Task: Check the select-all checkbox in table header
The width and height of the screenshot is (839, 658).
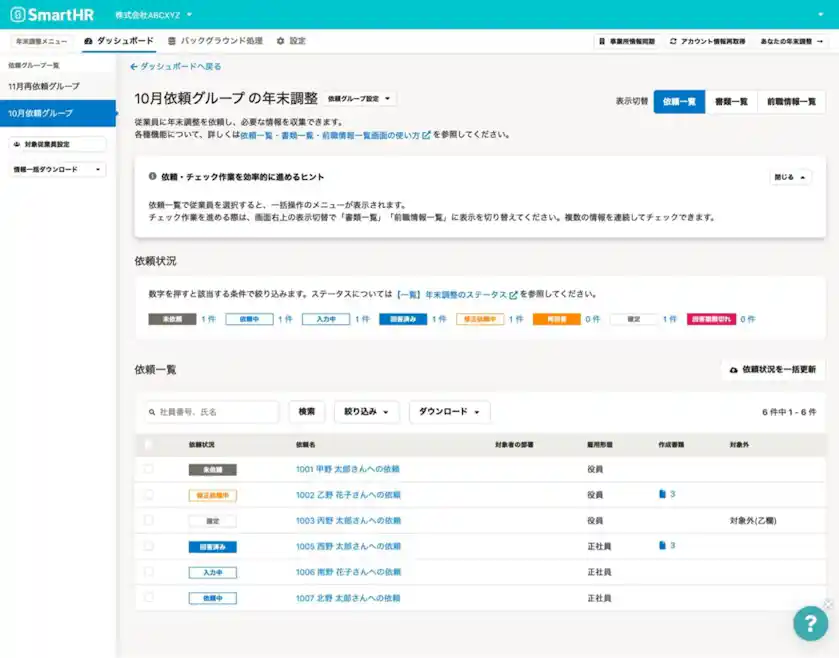Action: click(x=148, y=444)
